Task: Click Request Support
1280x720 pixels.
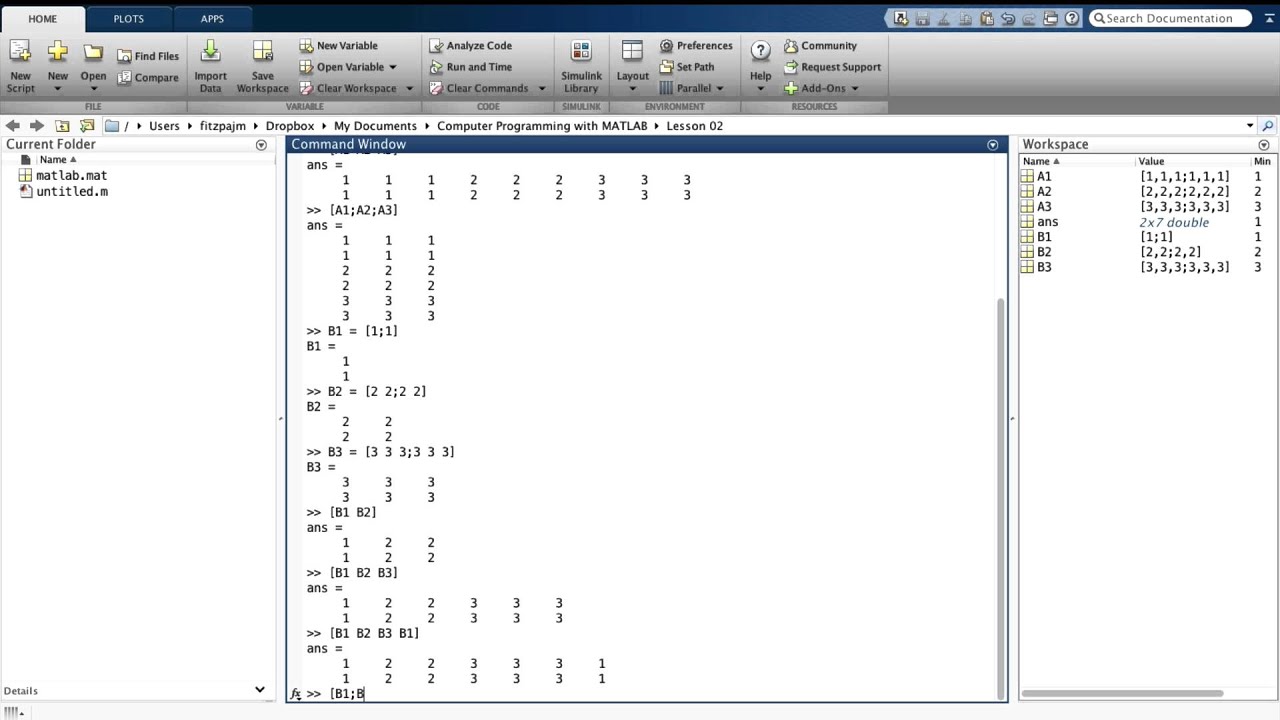Action: tap(832, 67)
